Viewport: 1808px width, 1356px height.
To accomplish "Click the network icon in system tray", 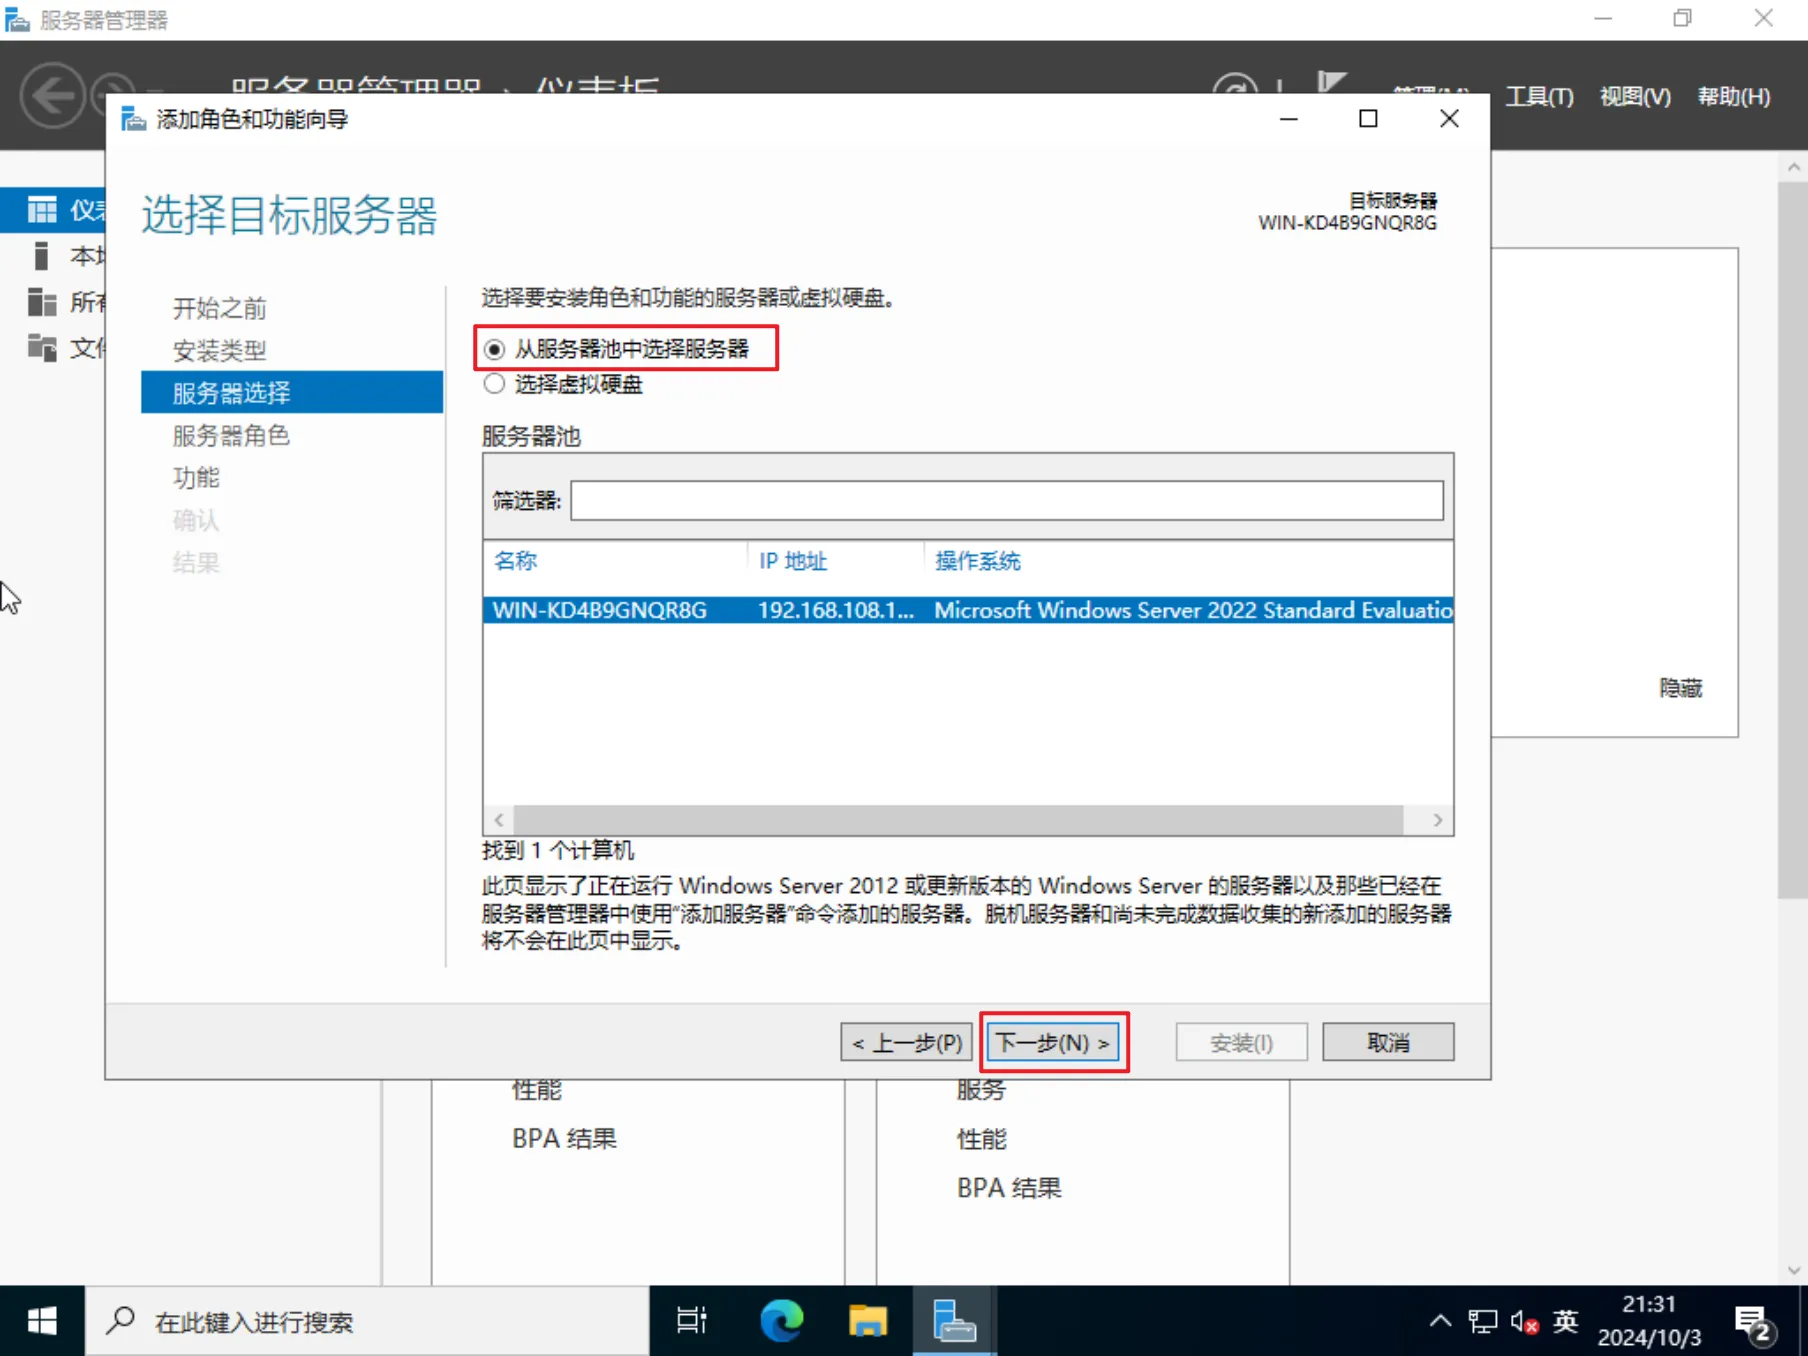I will pos(1483,1321).
